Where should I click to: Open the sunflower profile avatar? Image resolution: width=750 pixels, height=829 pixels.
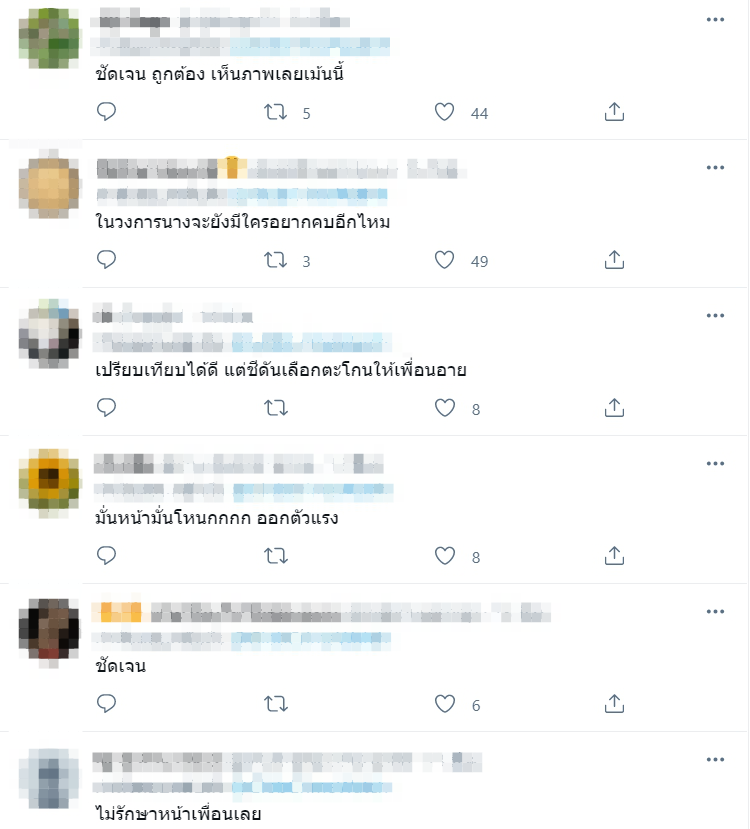click(49, 483)
